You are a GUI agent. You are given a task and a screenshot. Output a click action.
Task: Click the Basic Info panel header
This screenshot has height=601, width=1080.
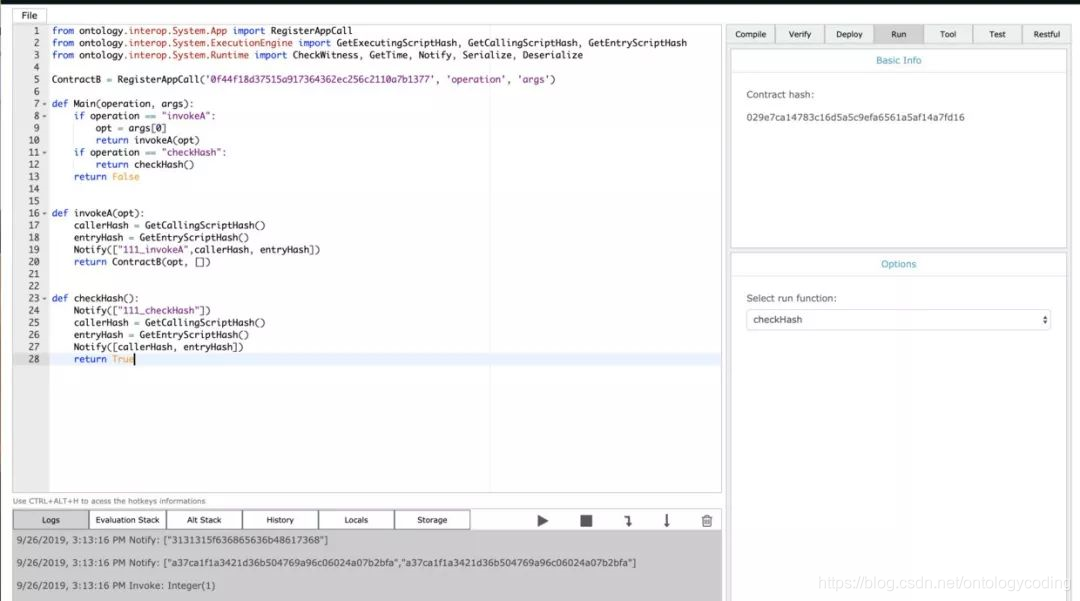coord(898,61)
